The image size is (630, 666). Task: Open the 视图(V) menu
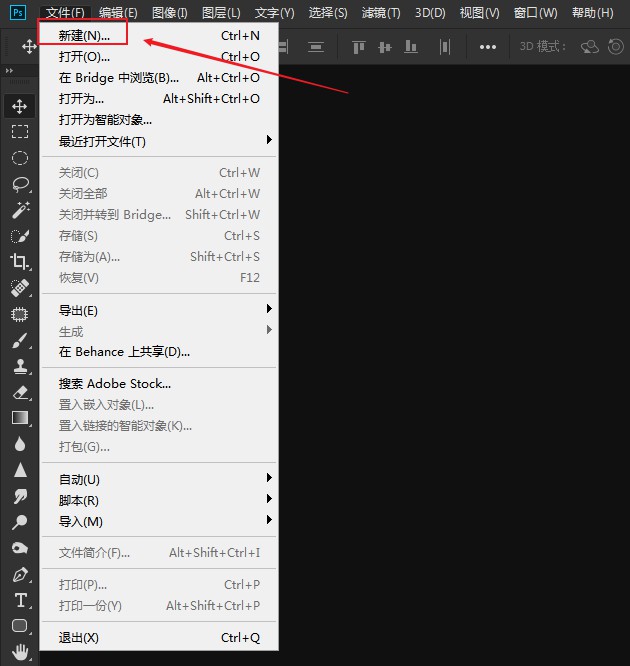(x=479, y=13)
